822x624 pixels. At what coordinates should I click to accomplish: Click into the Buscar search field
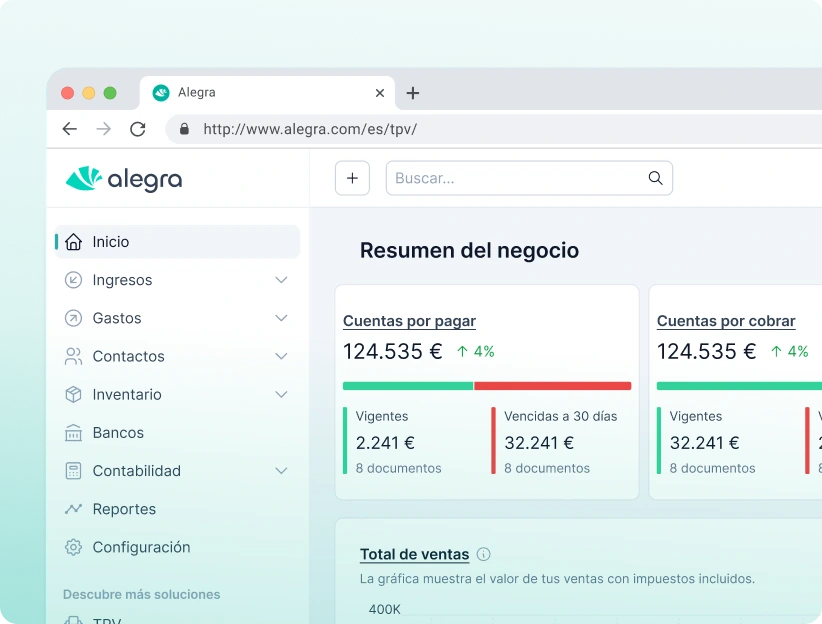[x=517, y=178]
